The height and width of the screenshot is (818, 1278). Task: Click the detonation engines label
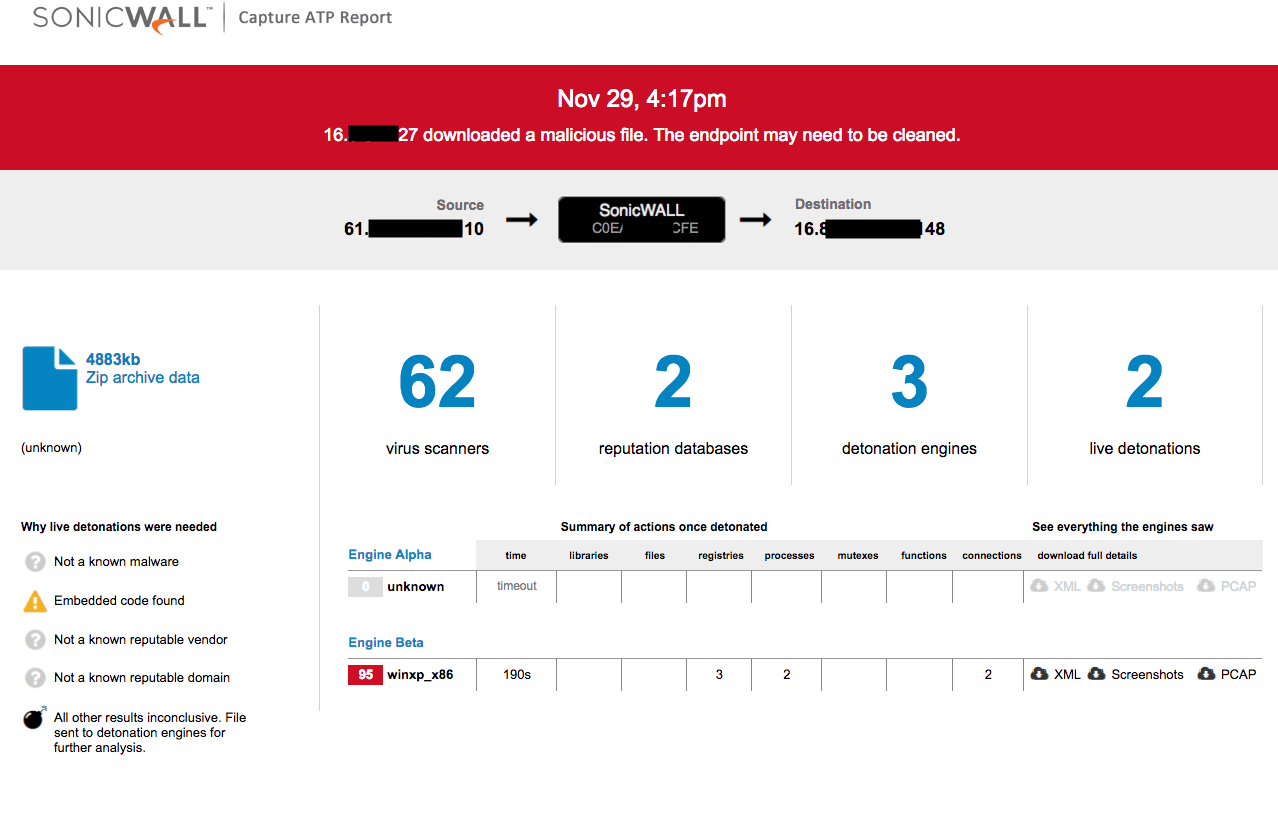tap(909, 449)
